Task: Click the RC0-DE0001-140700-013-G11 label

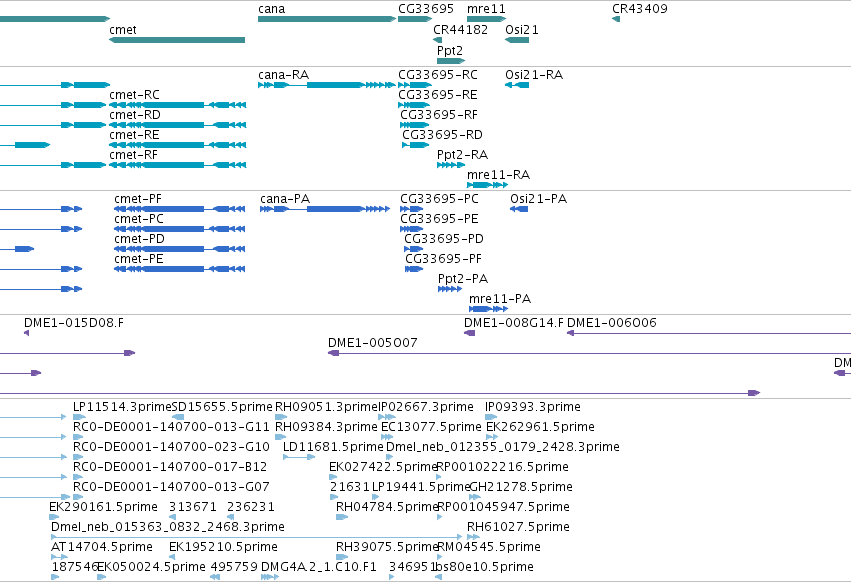Action: pos(171,427)
